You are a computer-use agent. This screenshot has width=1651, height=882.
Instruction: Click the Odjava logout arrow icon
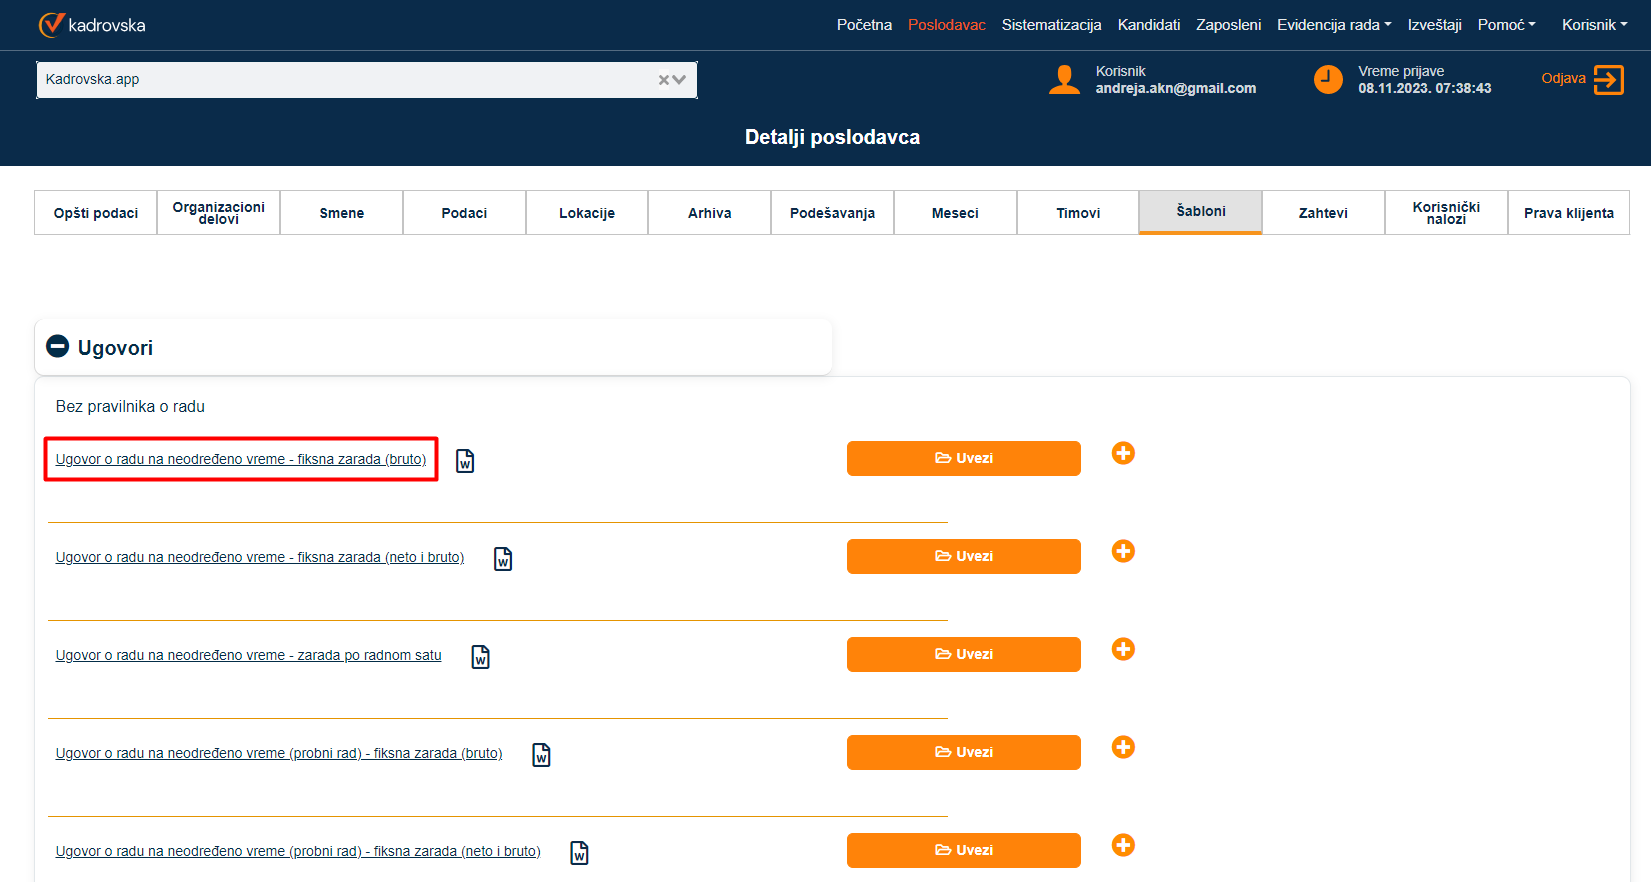(x=1608, y=79)
